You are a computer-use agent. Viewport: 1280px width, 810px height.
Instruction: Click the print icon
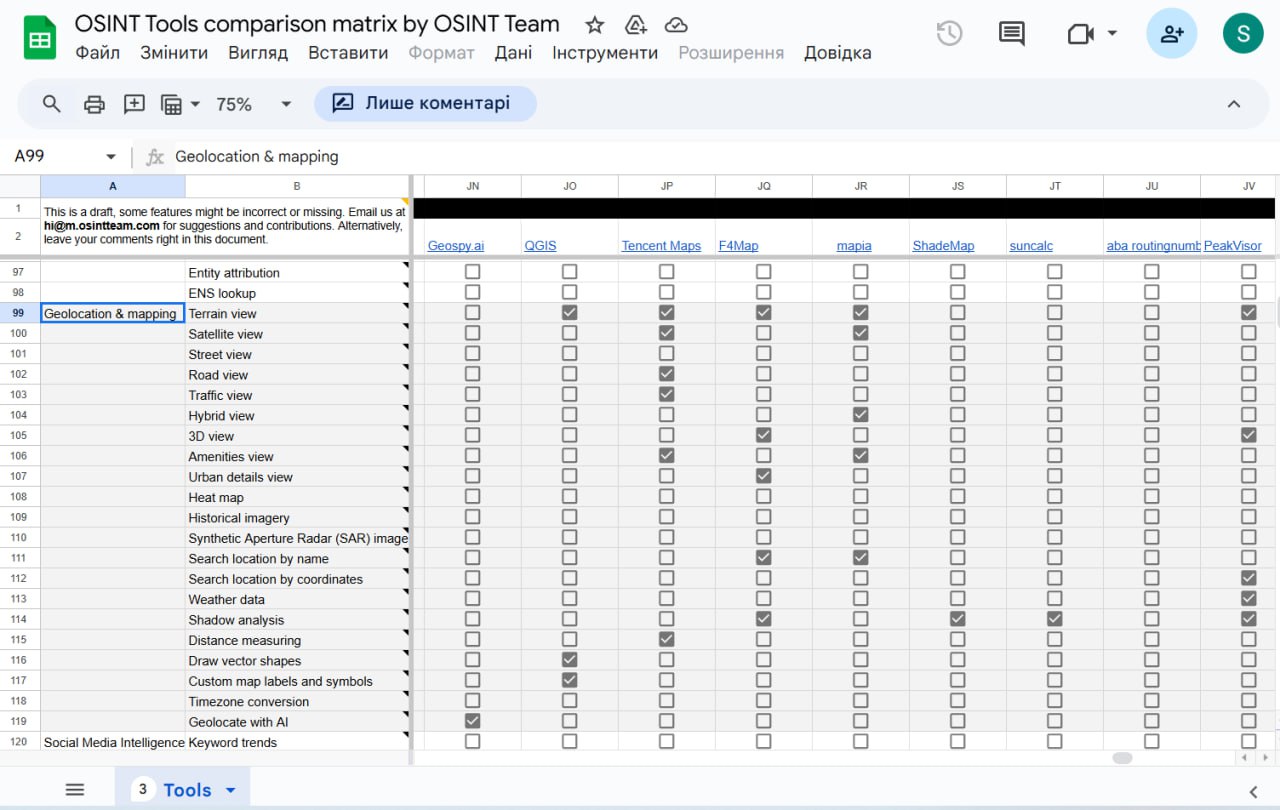94,104
